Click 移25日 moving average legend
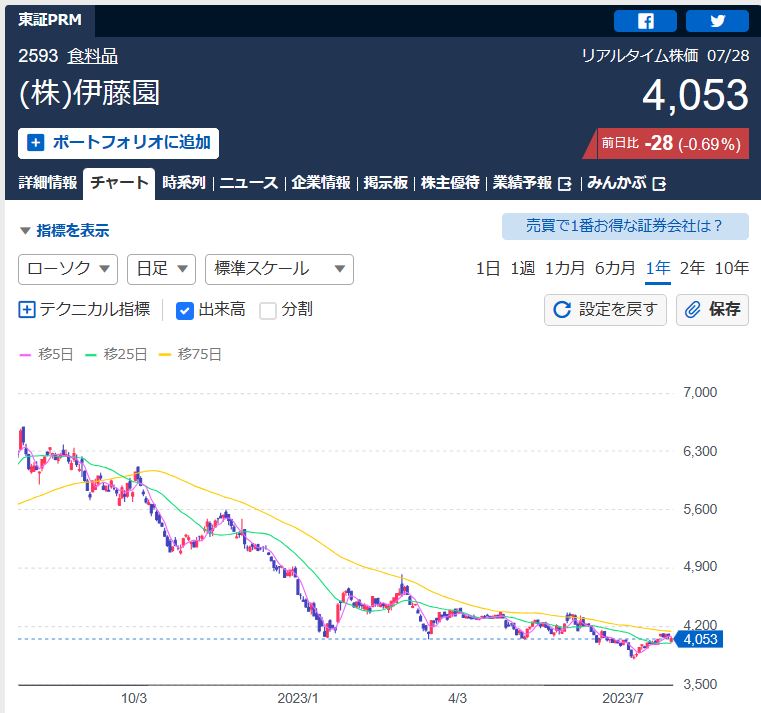 pyautogui.click(x=116, y=355)
